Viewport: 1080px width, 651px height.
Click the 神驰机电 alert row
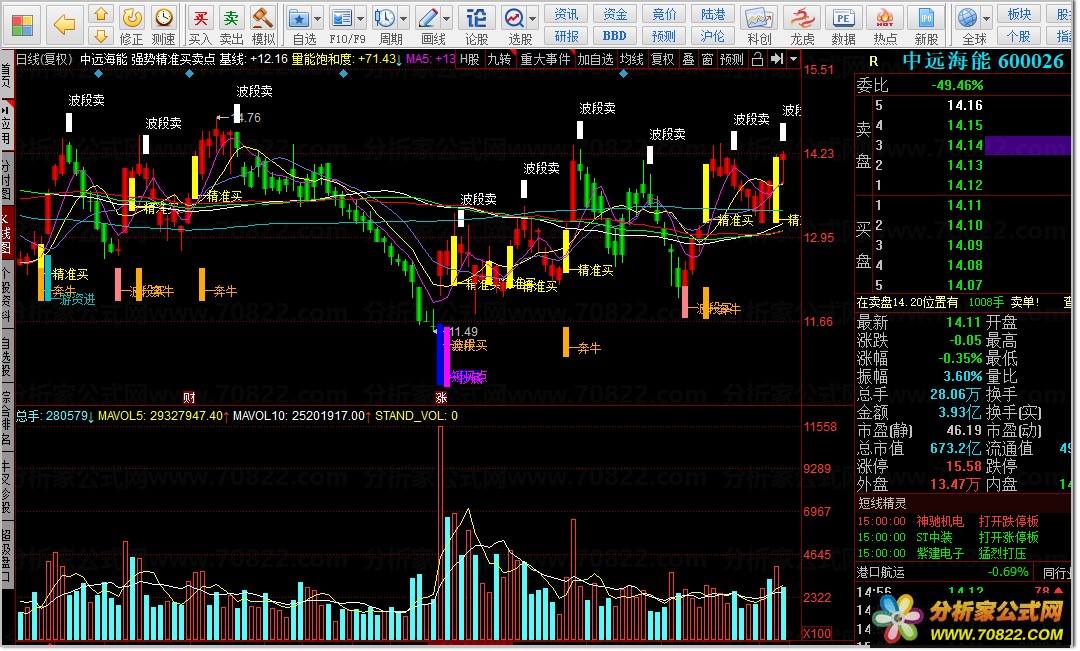click(964, 521)
